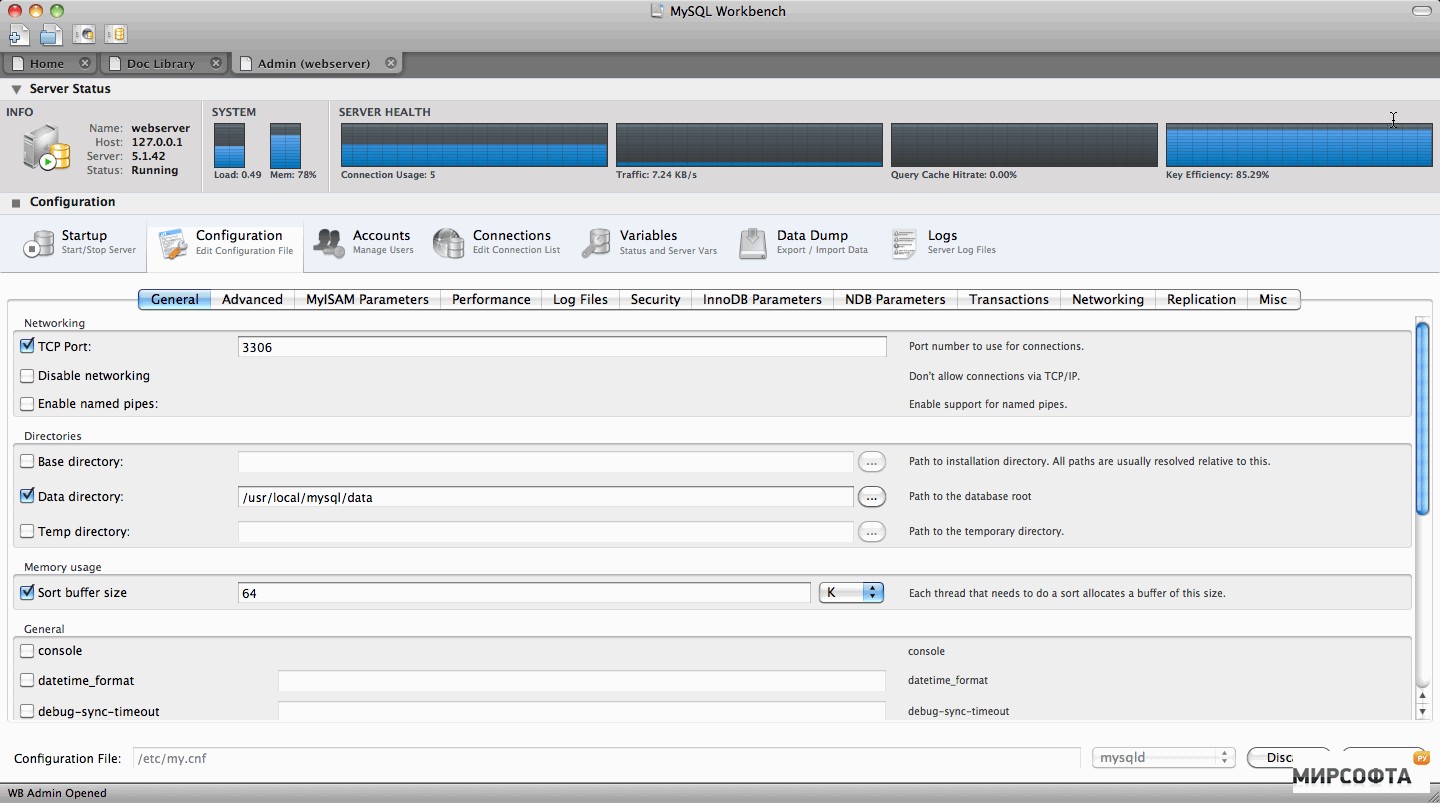Browse for Temp directory path
This screenshot has width=1440, height=803.
[x=872, y=532]
